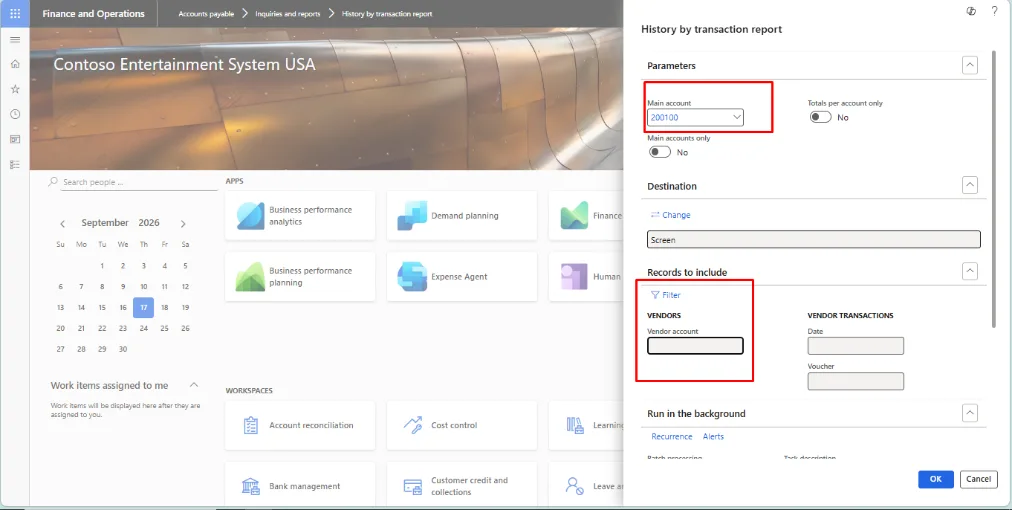
Task: Open Account reconciliation workspace tile
Action: tap(300, 425)
